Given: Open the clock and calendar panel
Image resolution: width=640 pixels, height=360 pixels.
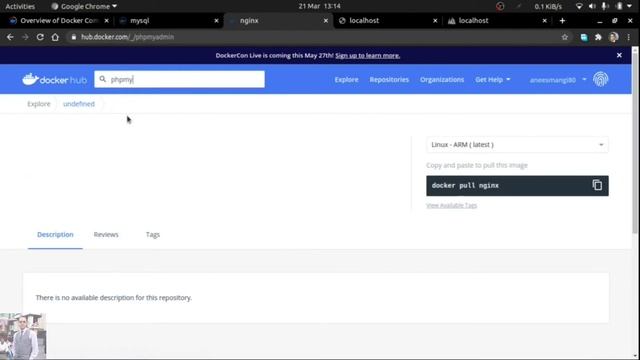Looking at the screenshot, I should (320, 6).
